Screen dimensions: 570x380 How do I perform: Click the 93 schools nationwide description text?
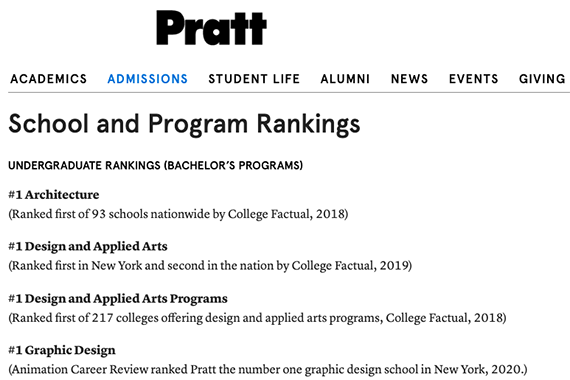tap(178, 214)
